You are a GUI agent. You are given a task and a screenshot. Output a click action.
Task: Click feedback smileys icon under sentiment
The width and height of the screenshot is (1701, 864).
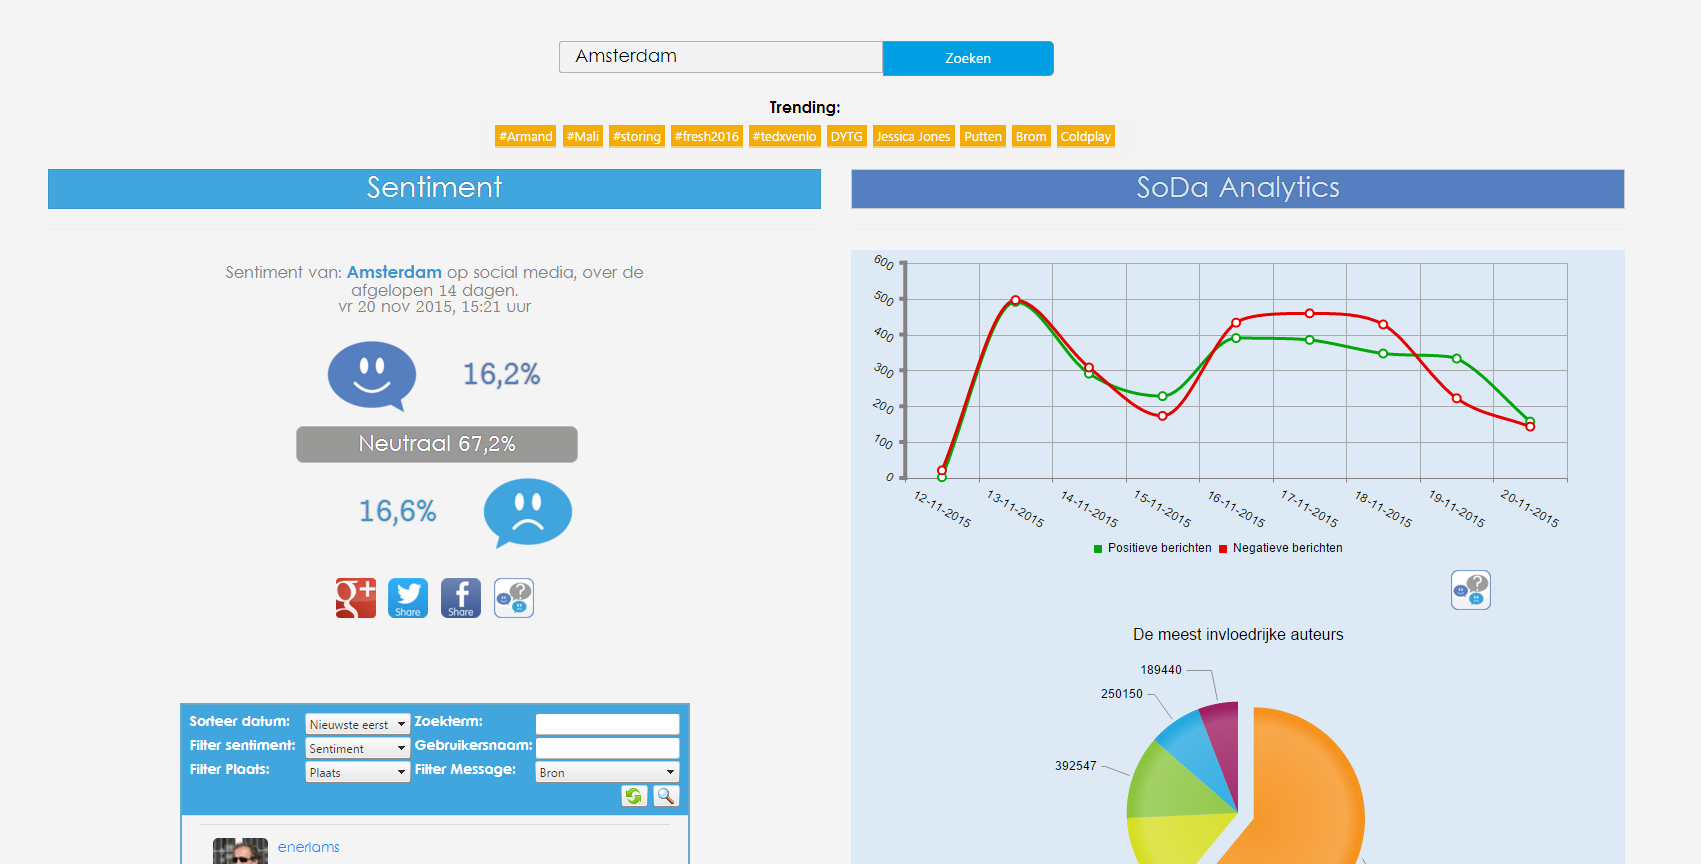(x=514, y=598)
